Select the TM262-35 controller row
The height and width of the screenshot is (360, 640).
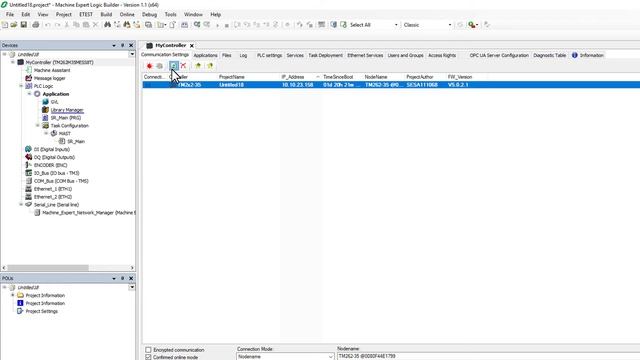click(x=391, y=84)
